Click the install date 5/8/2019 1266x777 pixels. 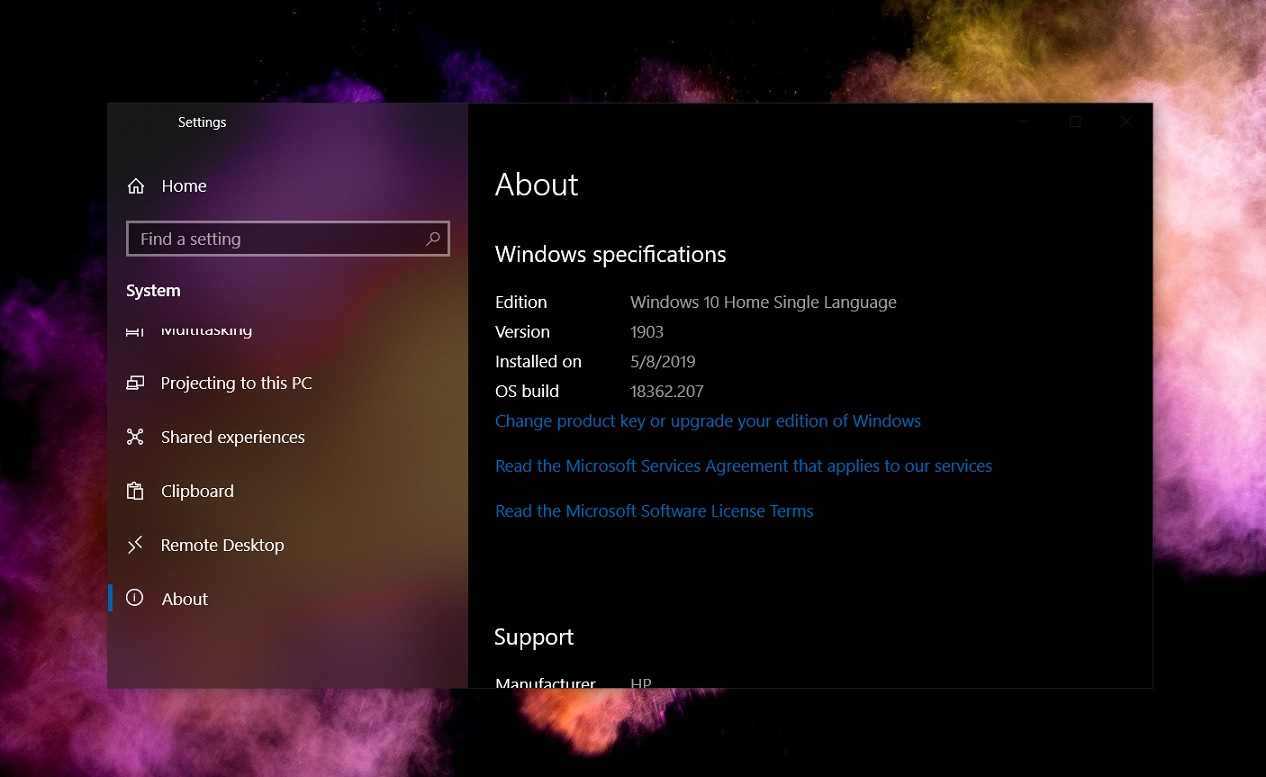tap(663, 362)
